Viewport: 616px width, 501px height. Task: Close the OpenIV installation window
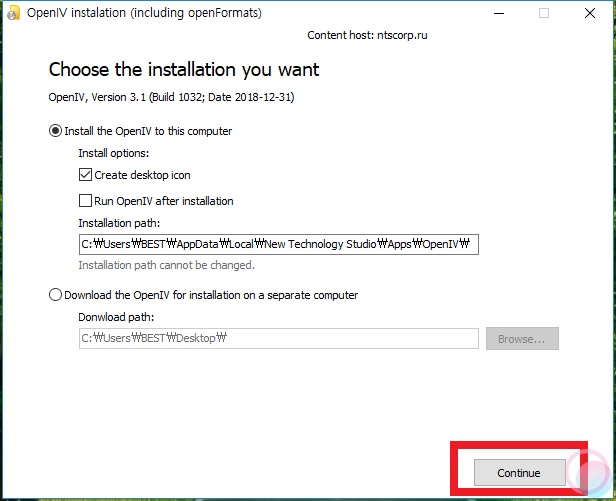click(590, 13)
